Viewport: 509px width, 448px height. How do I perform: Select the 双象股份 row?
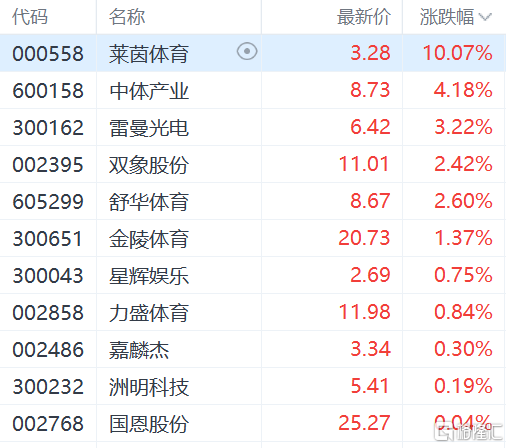[x=252, y=164]
